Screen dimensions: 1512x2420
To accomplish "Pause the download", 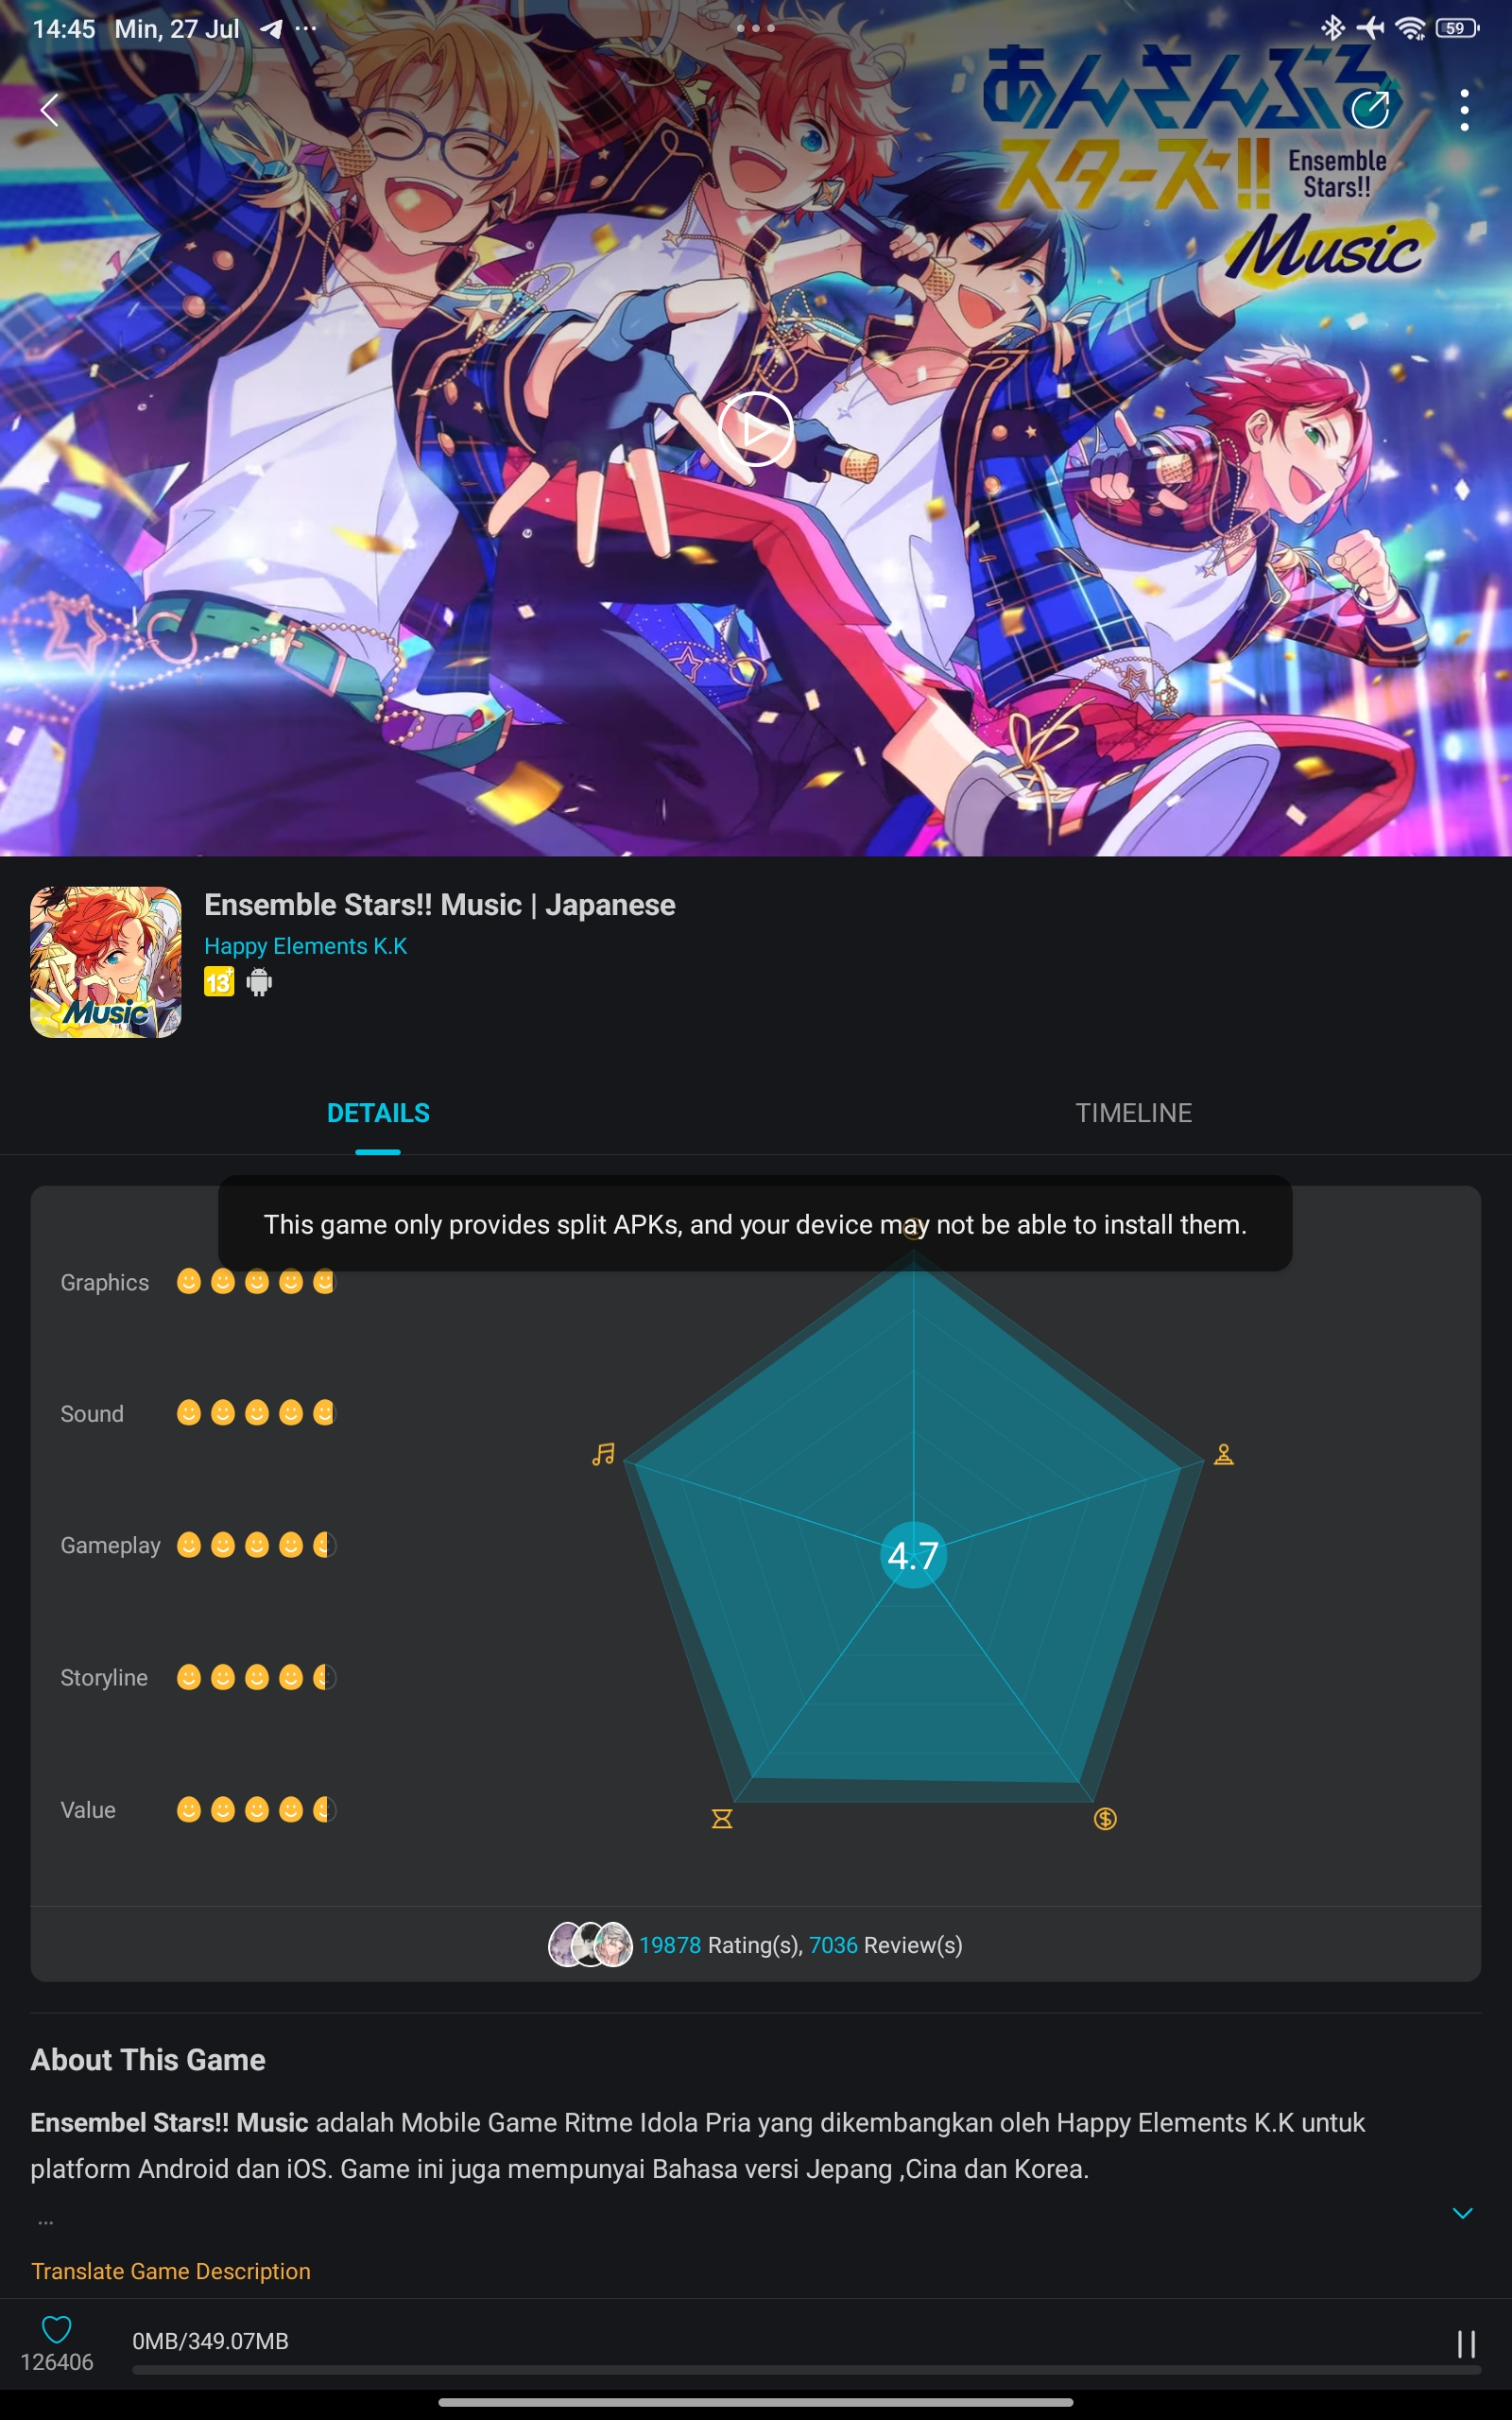I will pos(1466,2344).
